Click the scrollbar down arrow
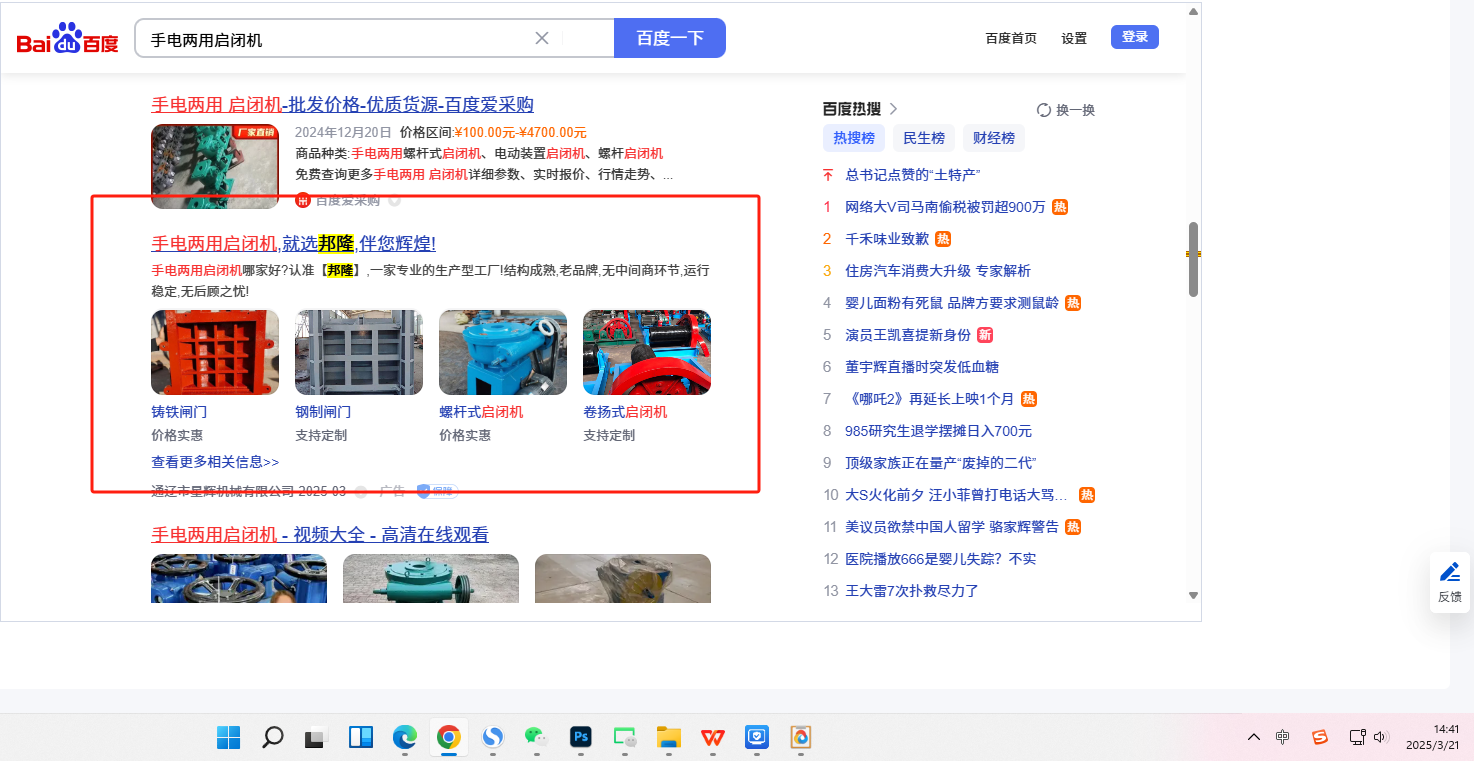Screen dimensions: 1474x761 point(1193,595)
